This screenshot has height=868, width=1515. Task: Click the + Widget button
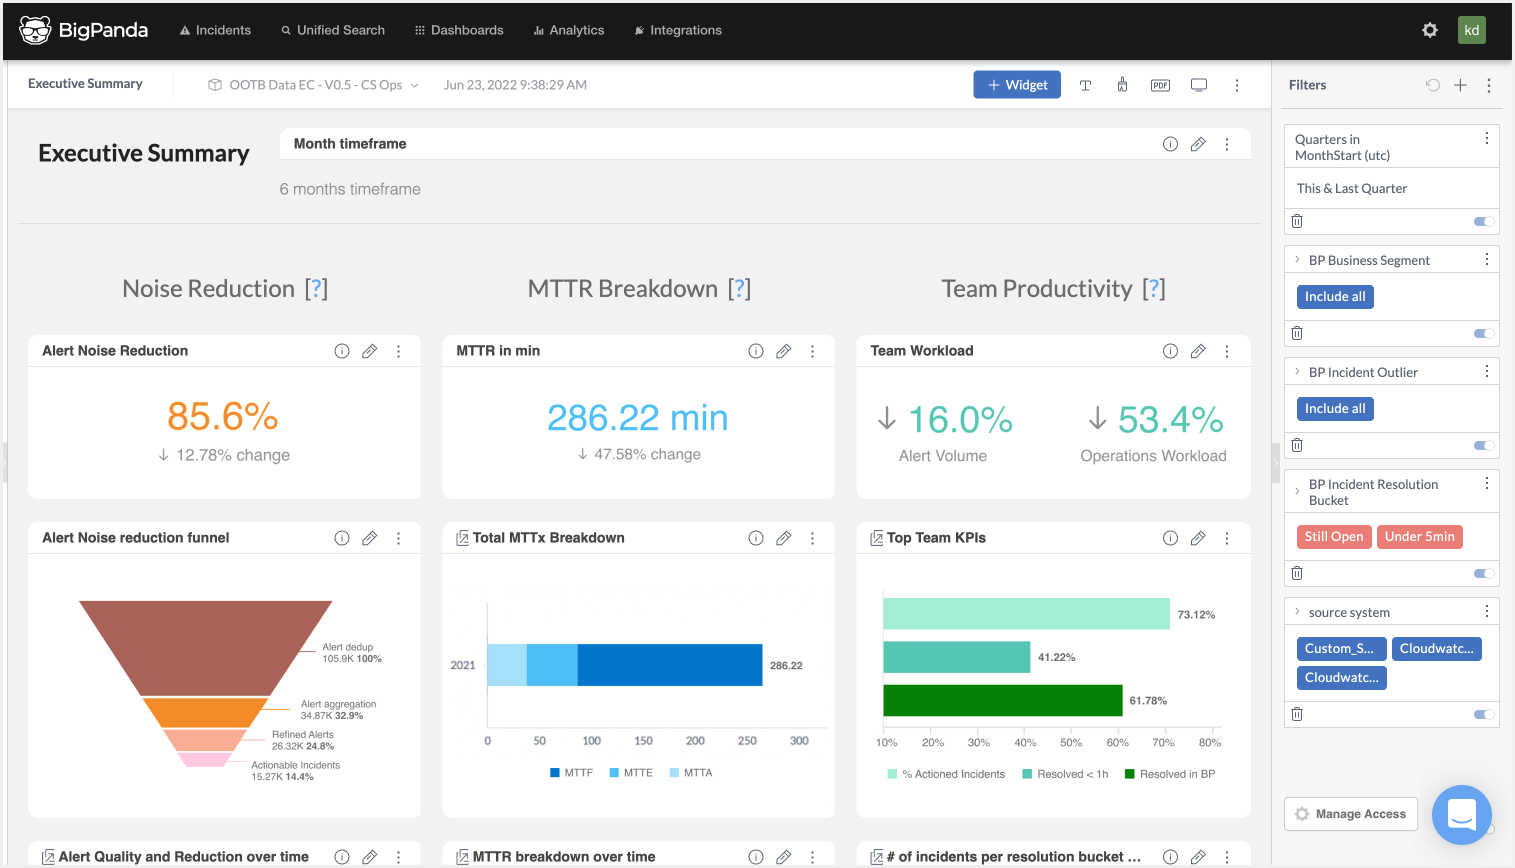click(1017, 85)
